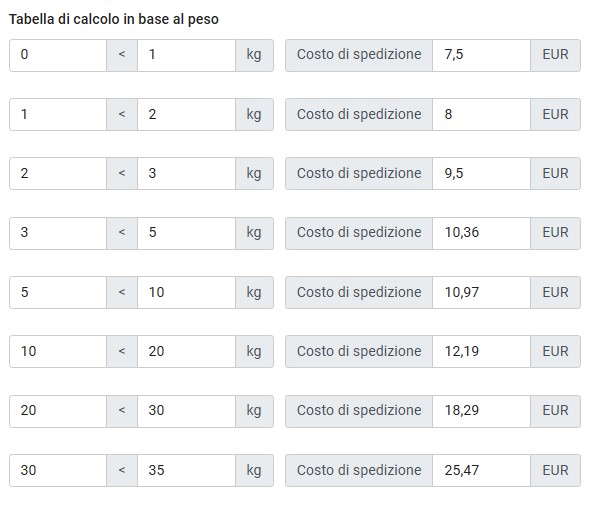600x506 pixels.
Task: Focus the maximum weight field showing 2
Action: (186, 114)
